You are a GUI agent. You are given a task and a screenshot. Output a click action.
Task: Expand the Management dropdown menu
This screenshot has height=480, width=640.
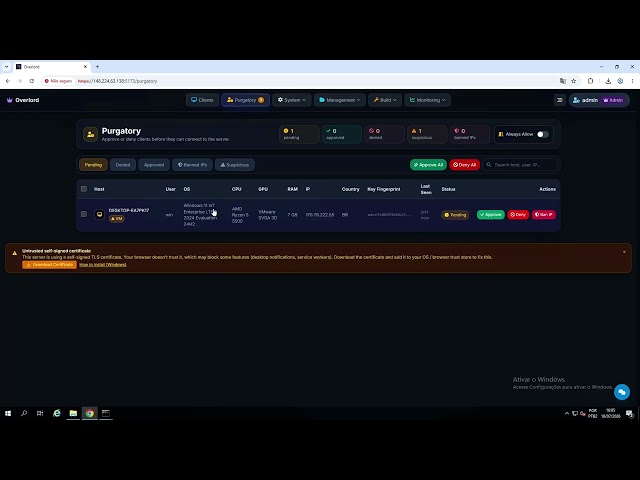[340, 100]
